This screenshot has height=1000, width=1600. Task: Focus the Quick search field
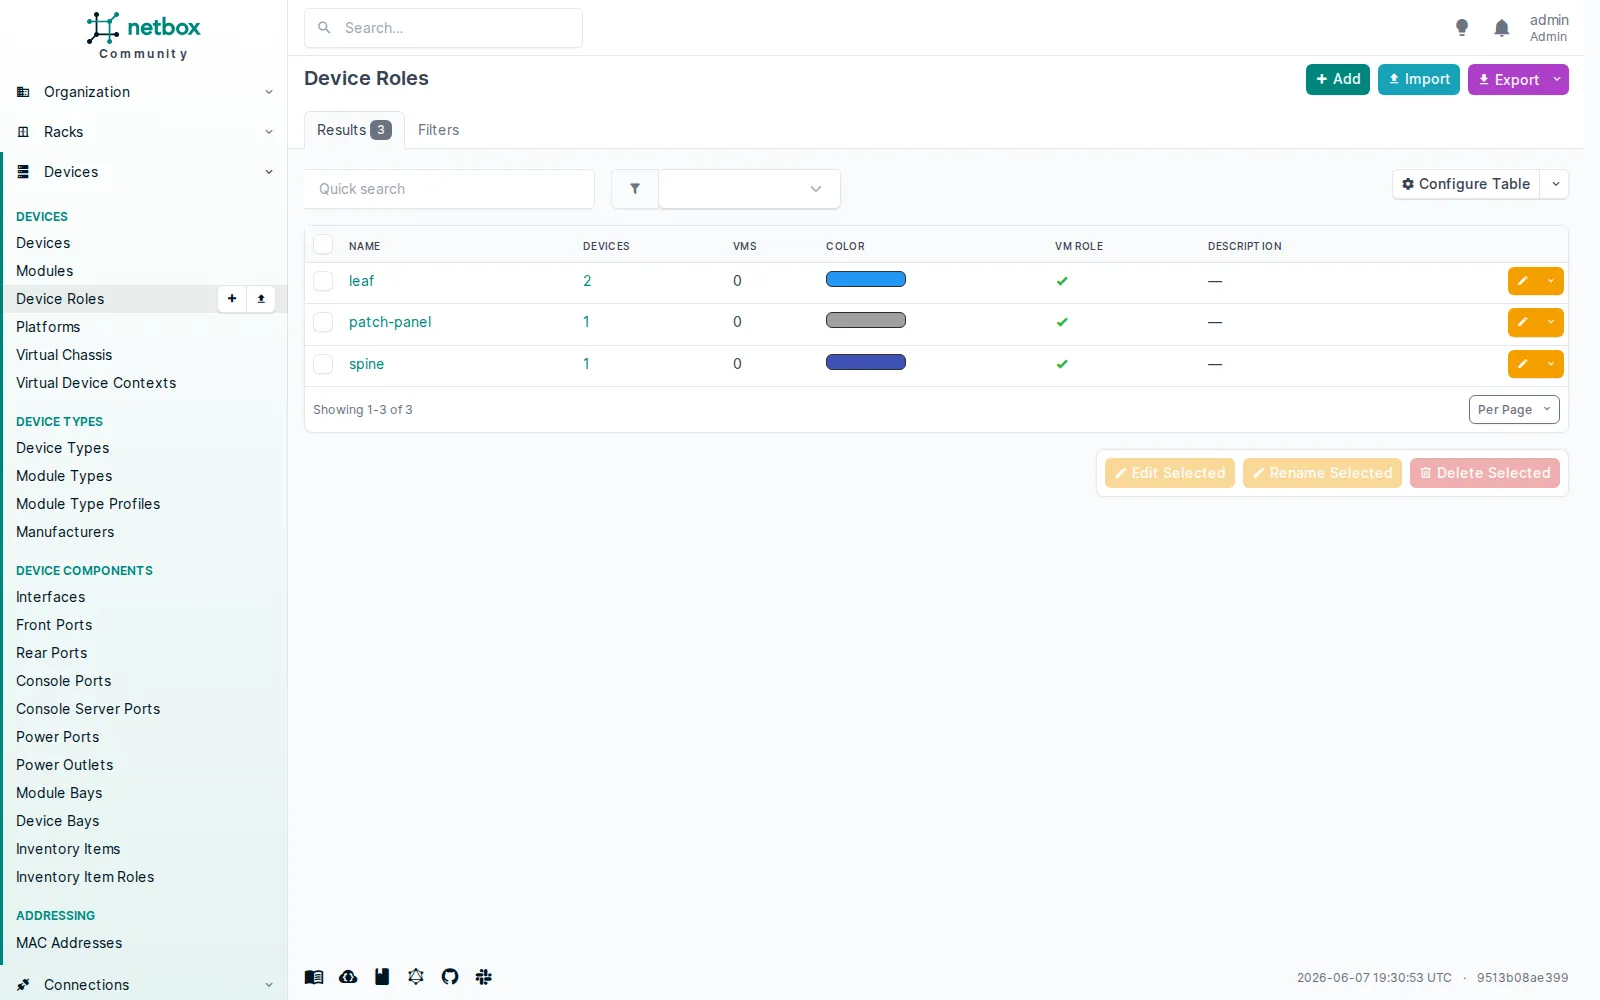coord(449,189)
